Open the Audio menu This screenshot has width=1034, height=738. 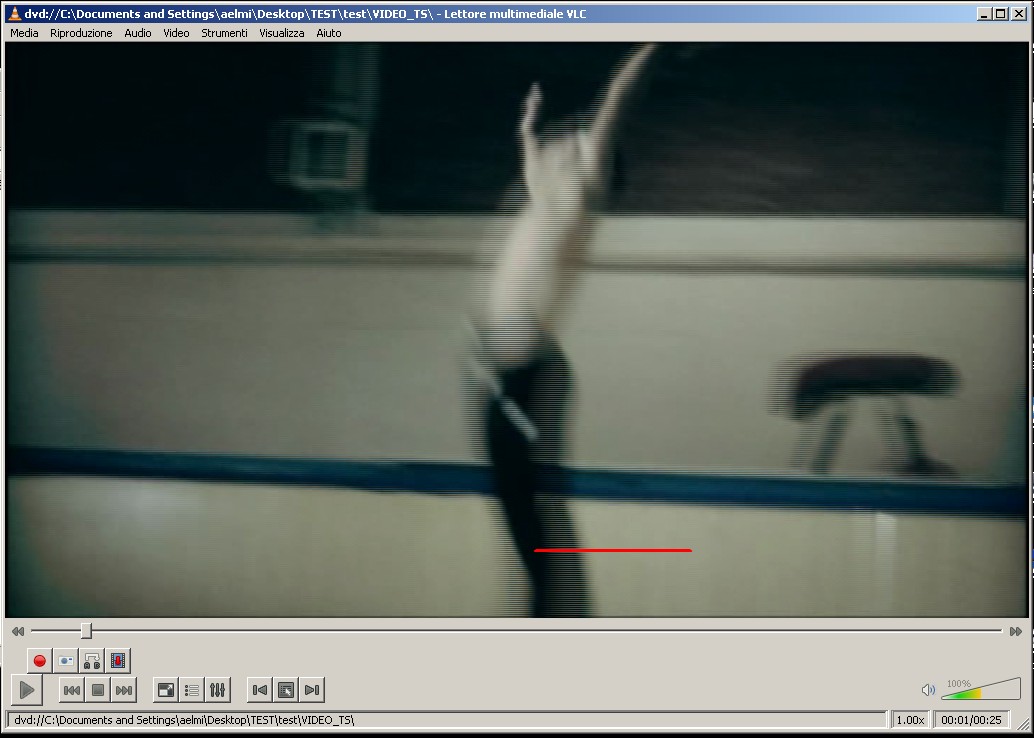point(138,33)
